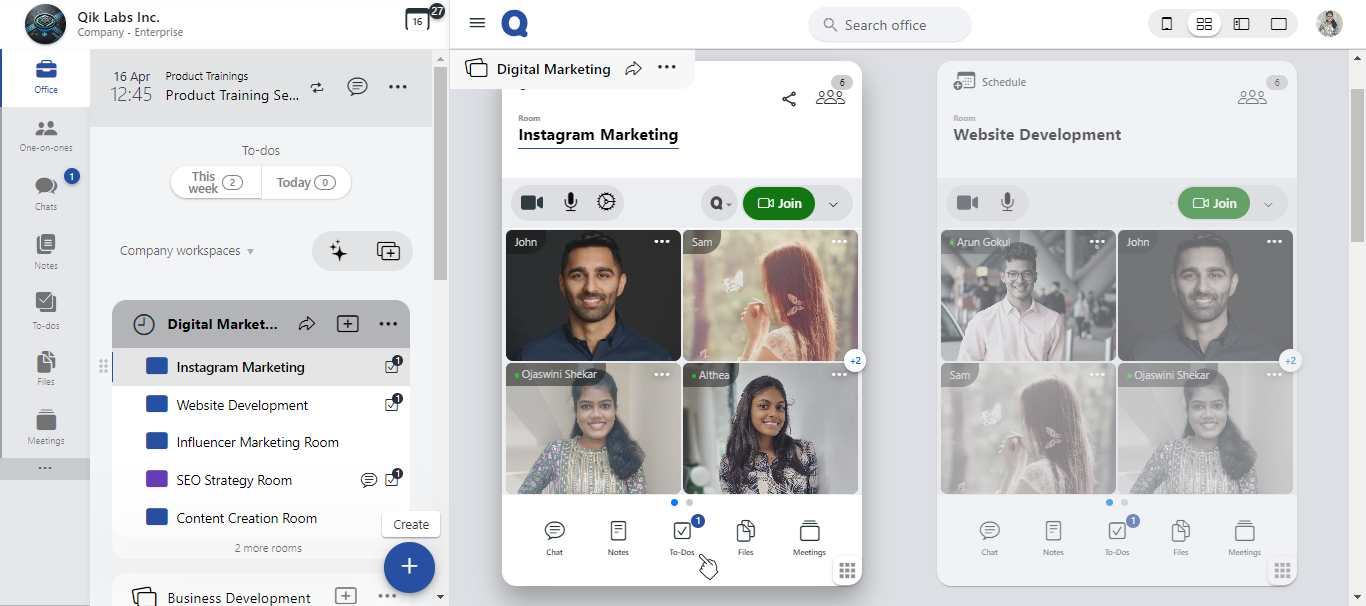1366x606 pixels.
Task: Open Meetings in the left sidebar
Action: pyautogui.click(x=45, y=427)
